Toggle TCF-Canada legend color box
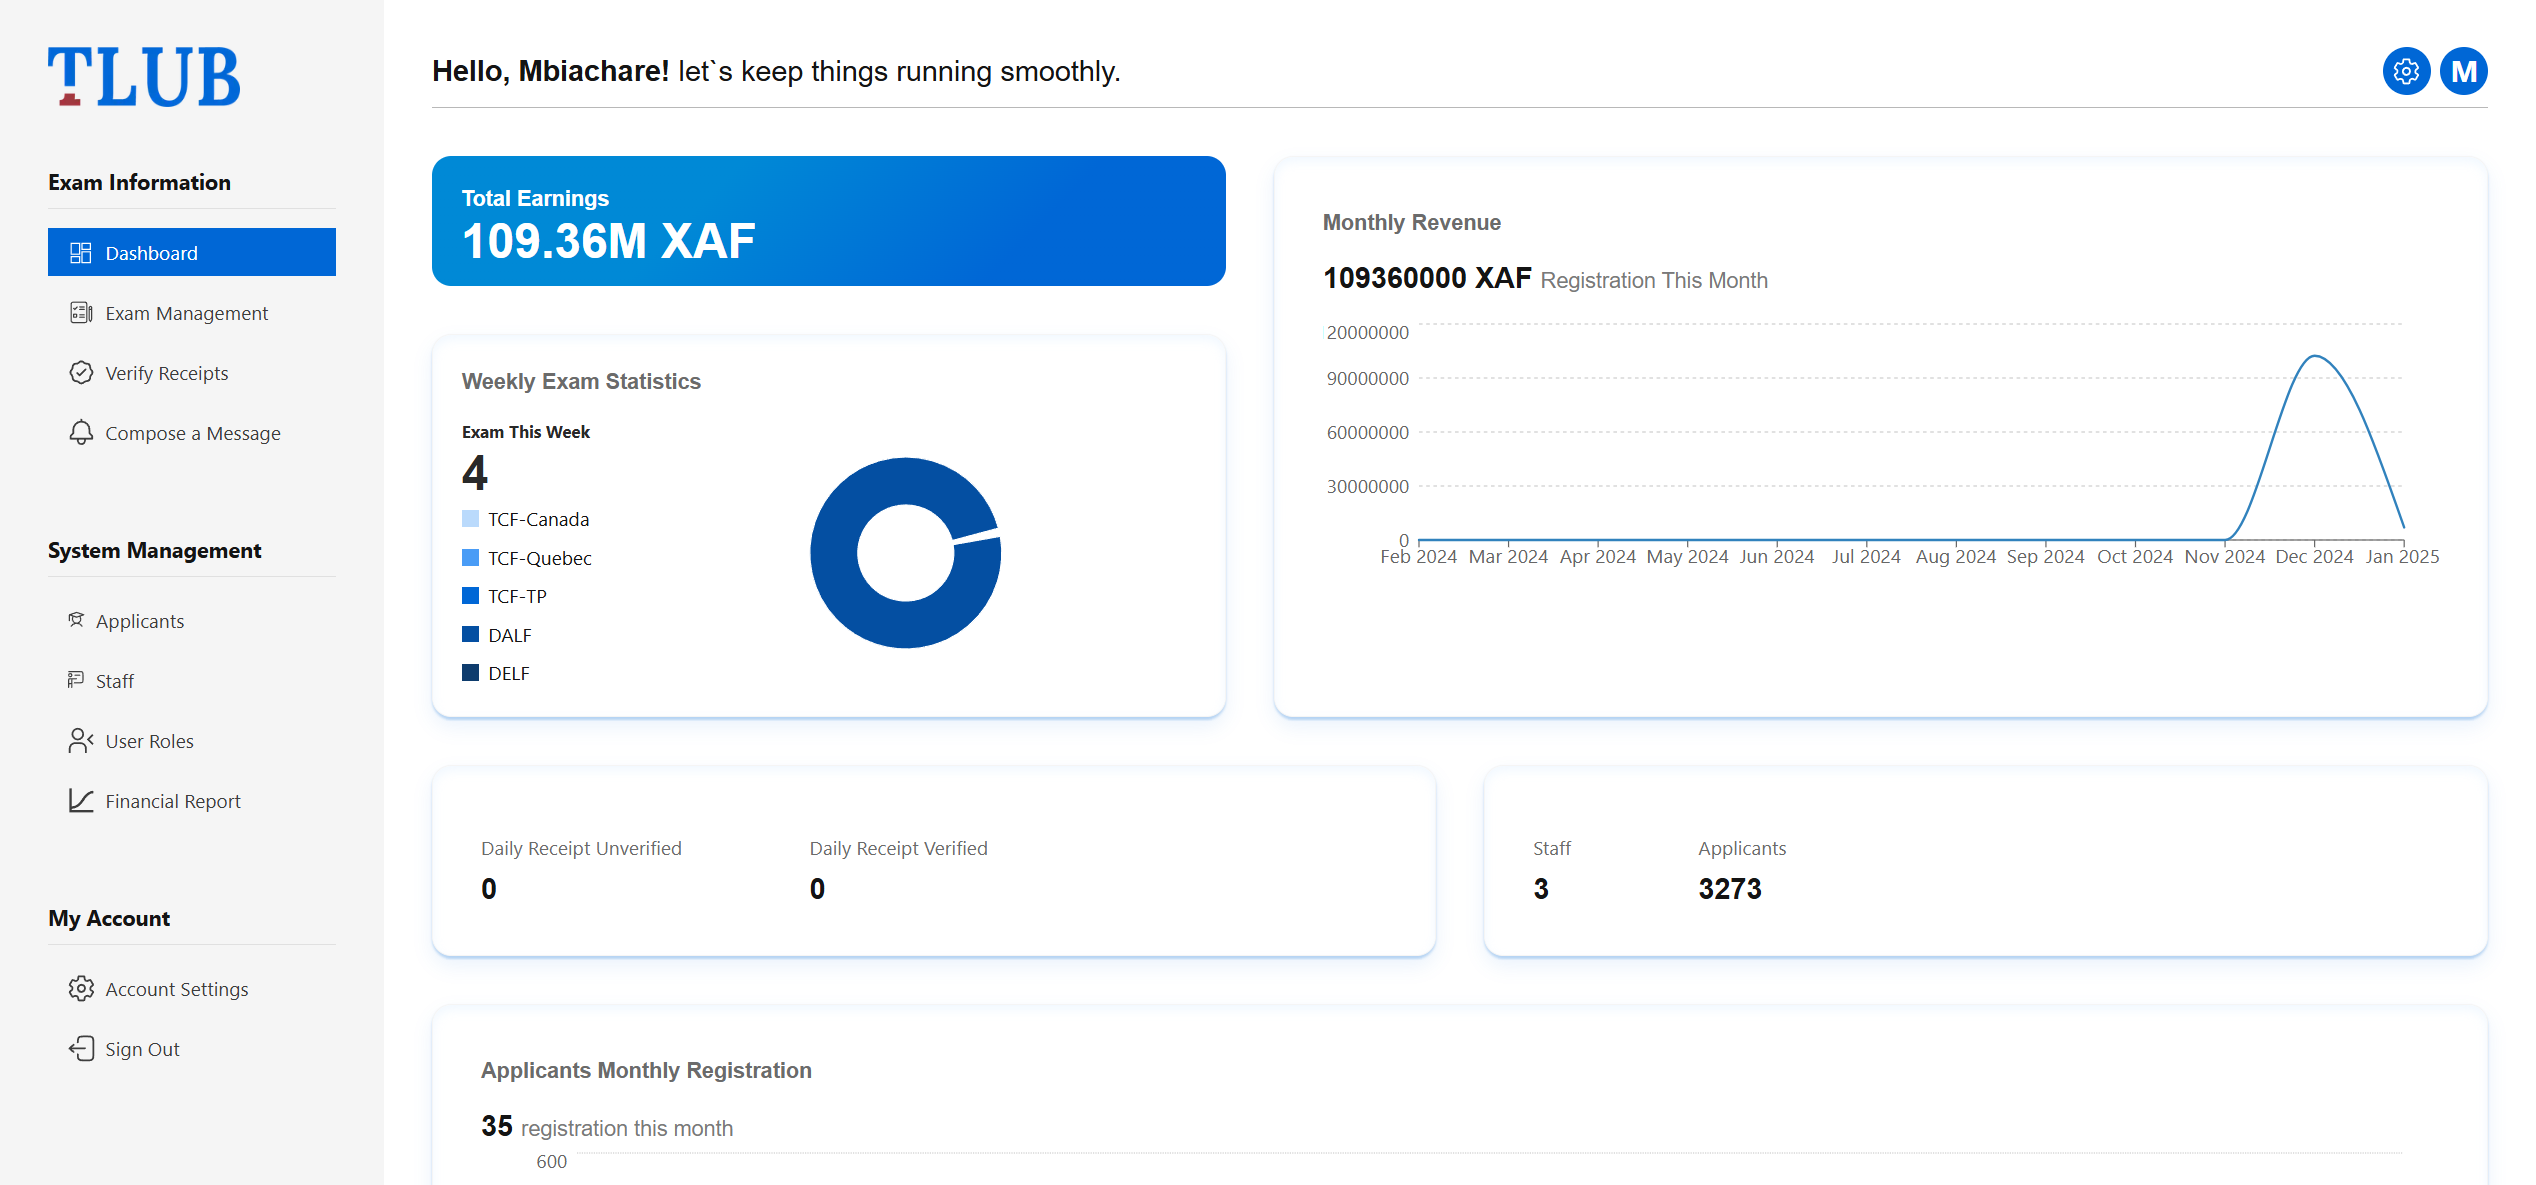This screenshot has height=1185, width=2536. point(470,518)
